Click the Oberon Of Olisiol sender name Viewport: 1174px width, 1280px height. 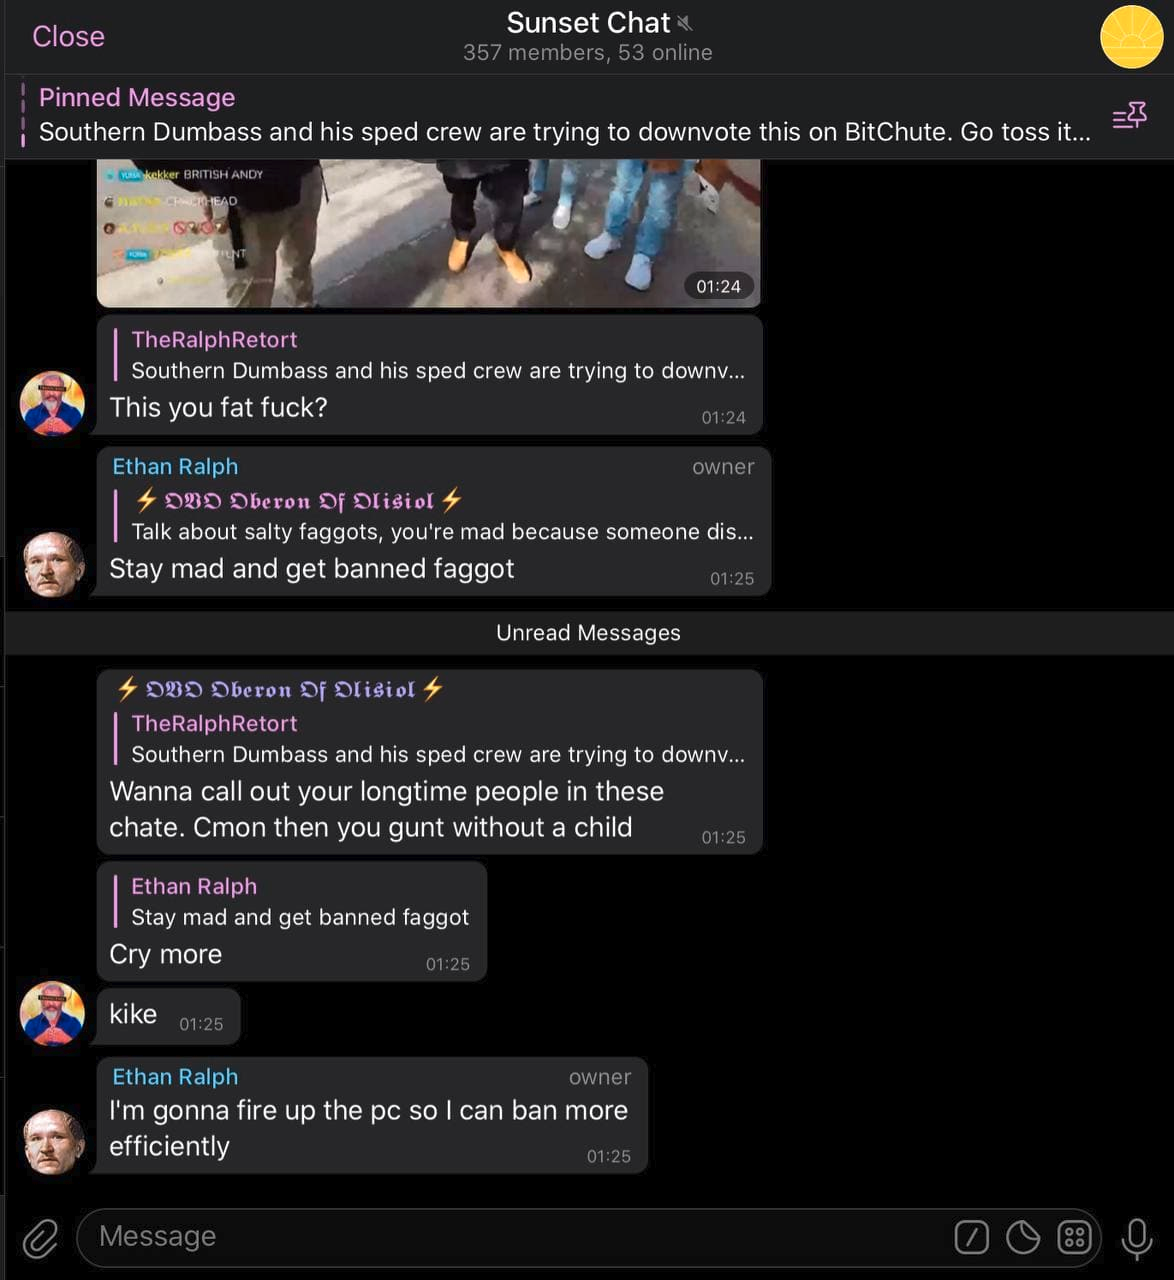tap(280, 689)
